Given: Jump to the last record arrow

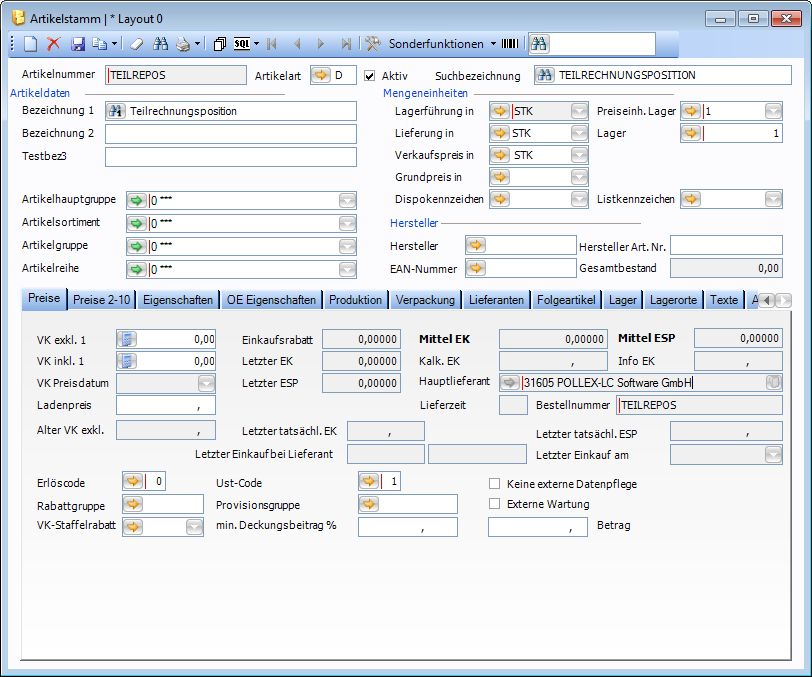Looking at the screenshot, I should (x=345, y=44).
